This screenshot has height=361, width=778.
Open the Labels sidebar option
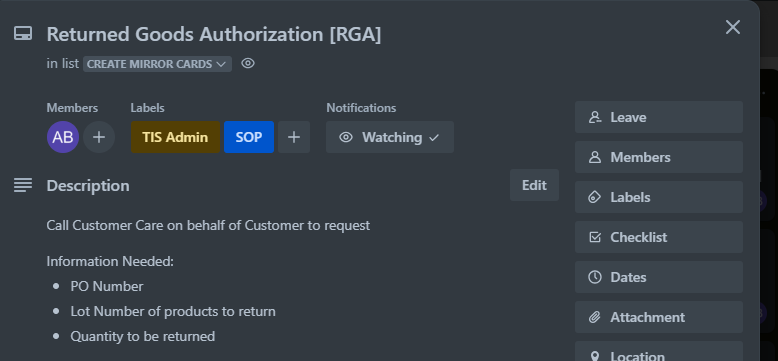pyautogui.click(x=658, y=197)
